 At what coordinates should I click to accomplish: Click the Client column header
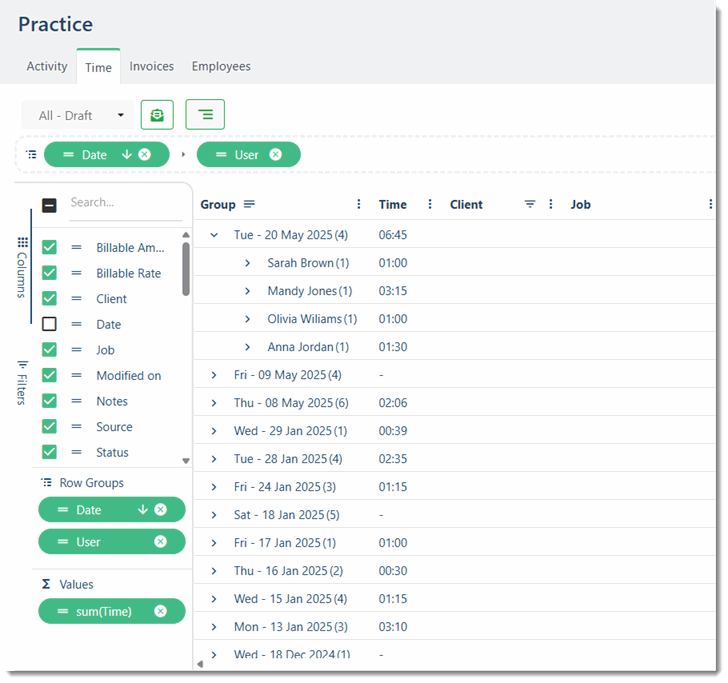(466, 204)
